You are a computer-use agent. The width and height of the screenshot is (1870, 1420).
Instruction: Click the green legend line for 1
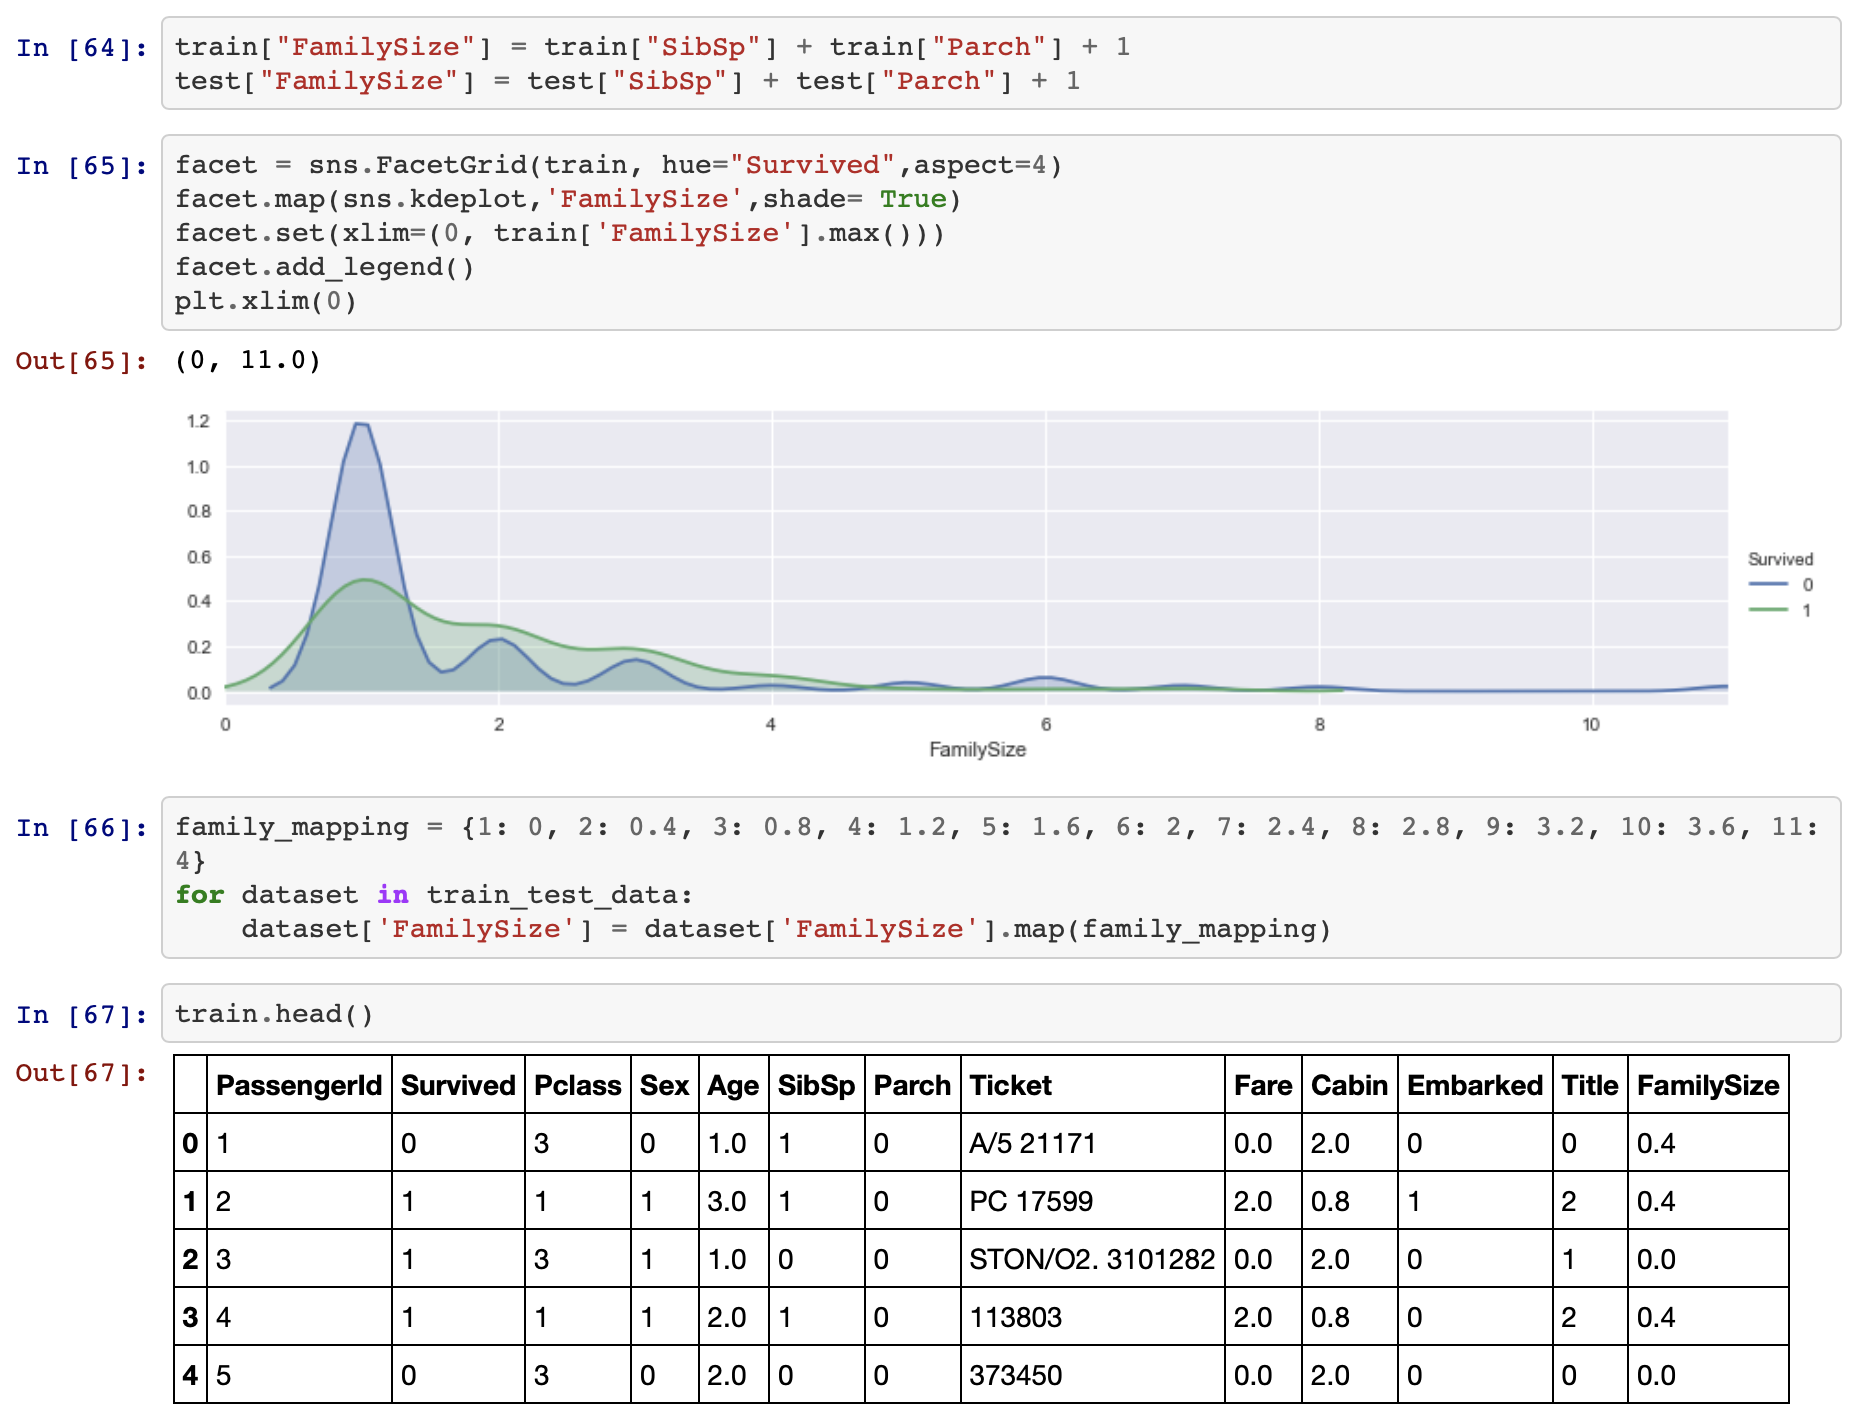(x=1768, y=610)
